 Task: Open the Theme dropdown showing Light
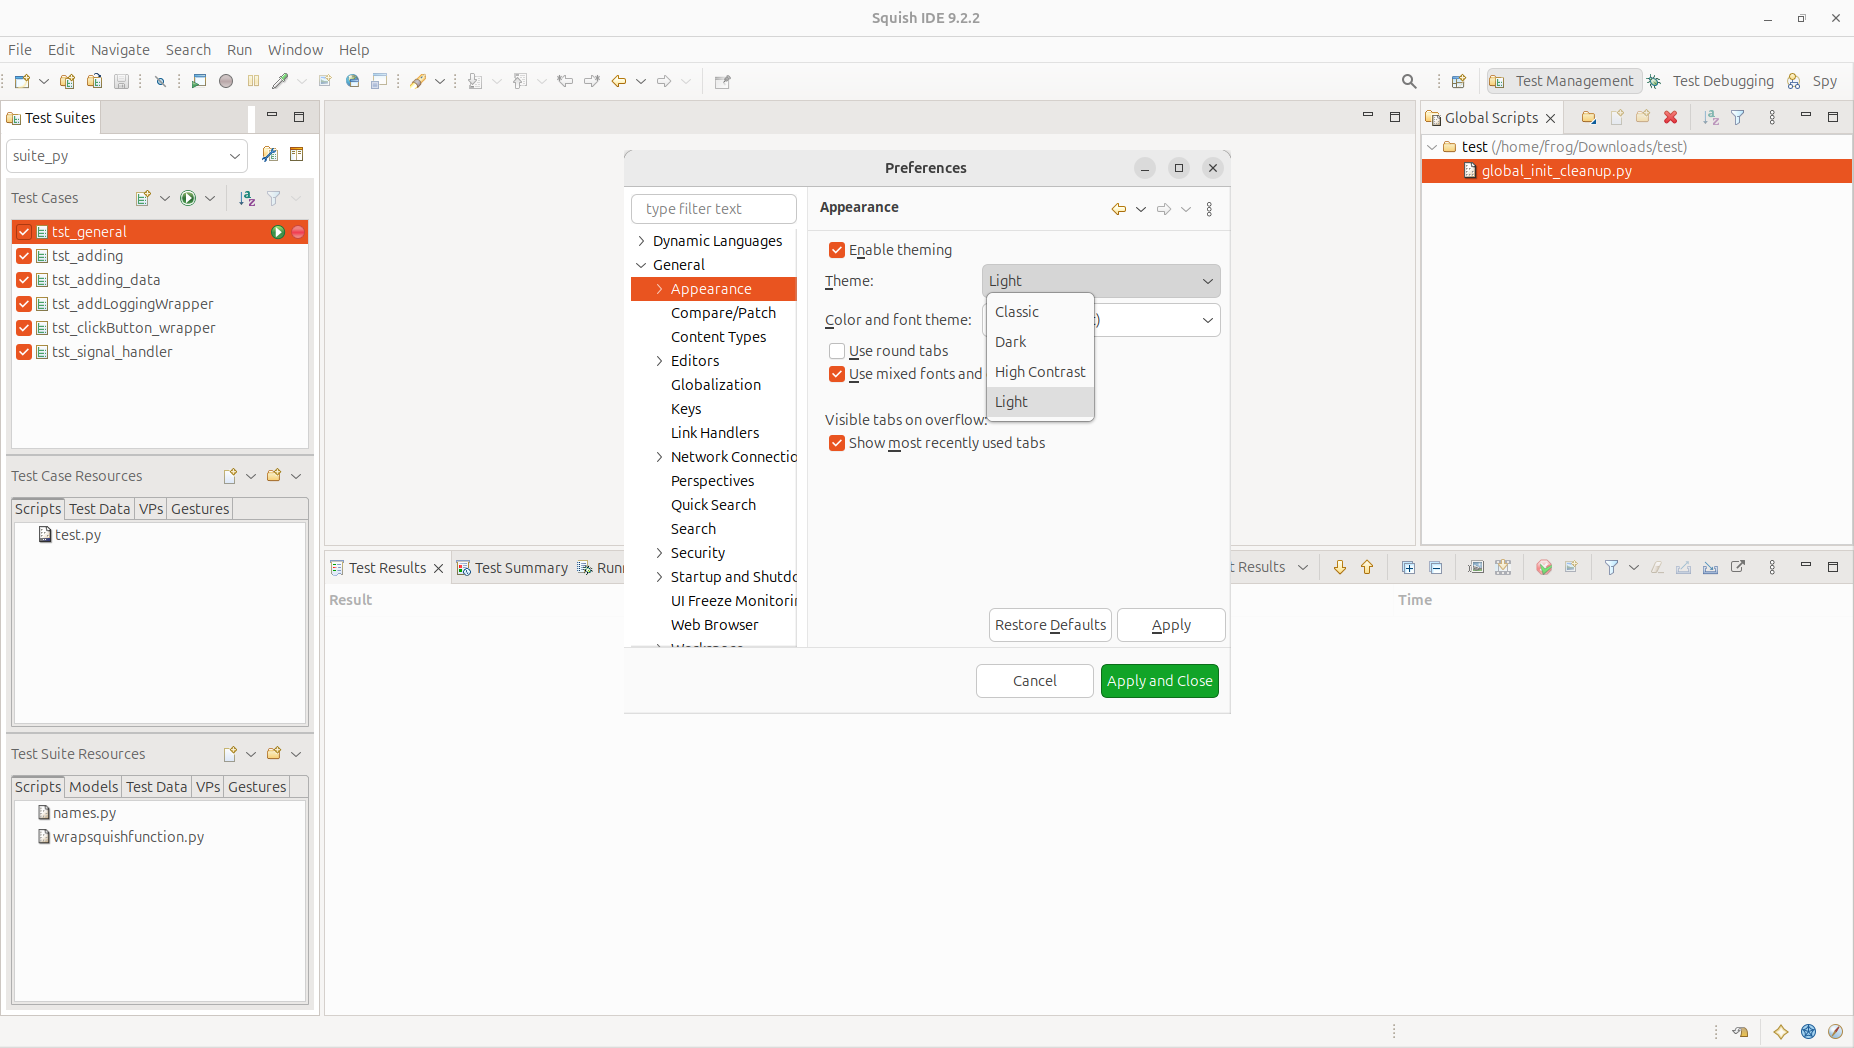[1101, 281]
